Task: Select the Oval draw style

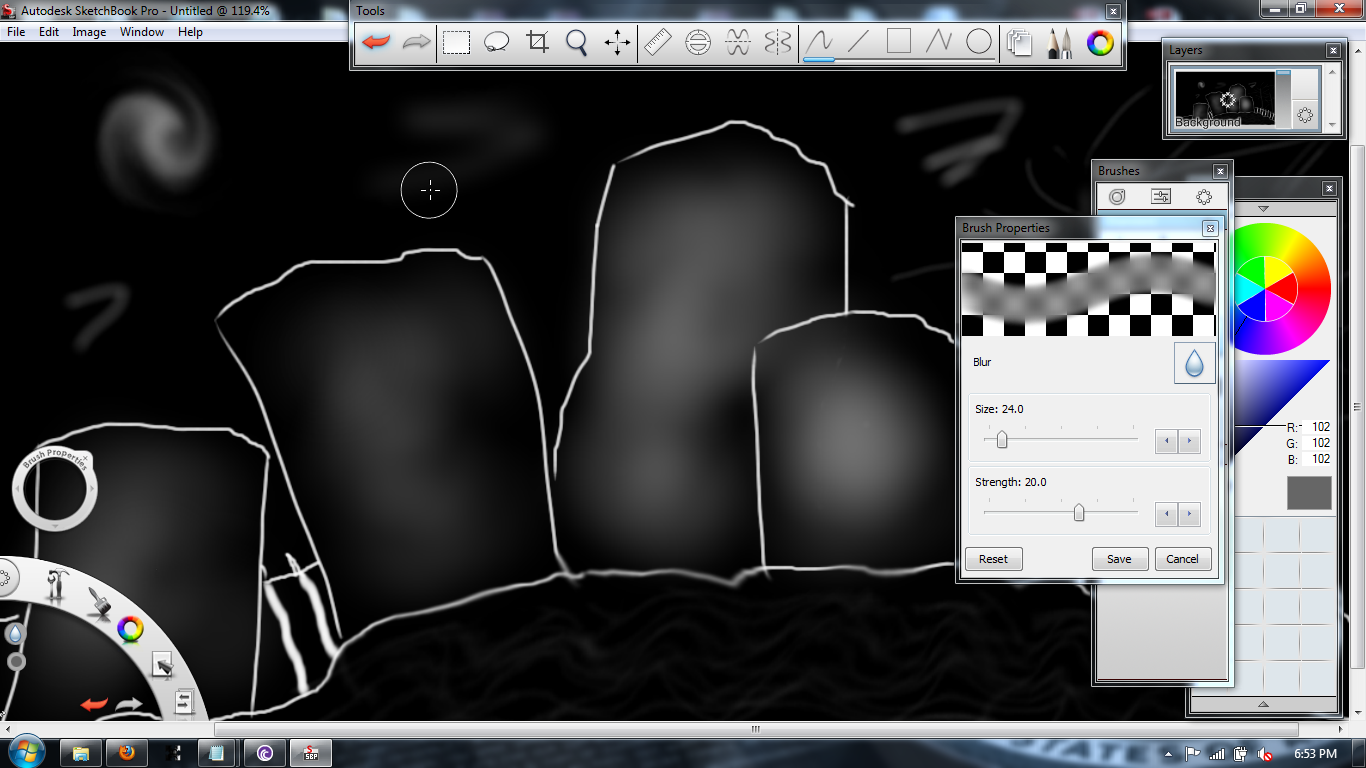Action: pos(979,42)
